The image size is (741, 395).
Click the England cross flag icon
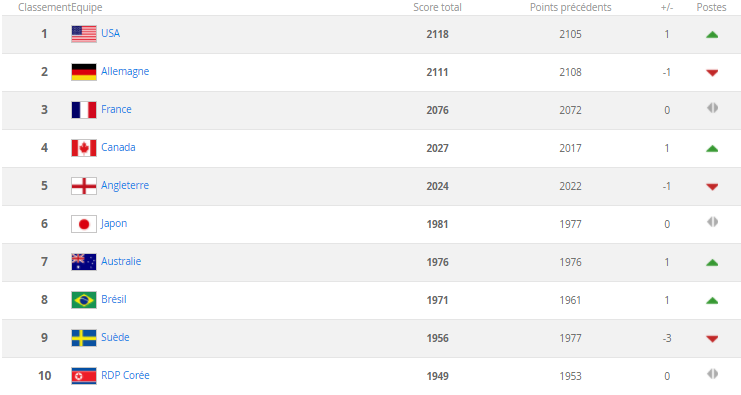(x=84, y=186)
